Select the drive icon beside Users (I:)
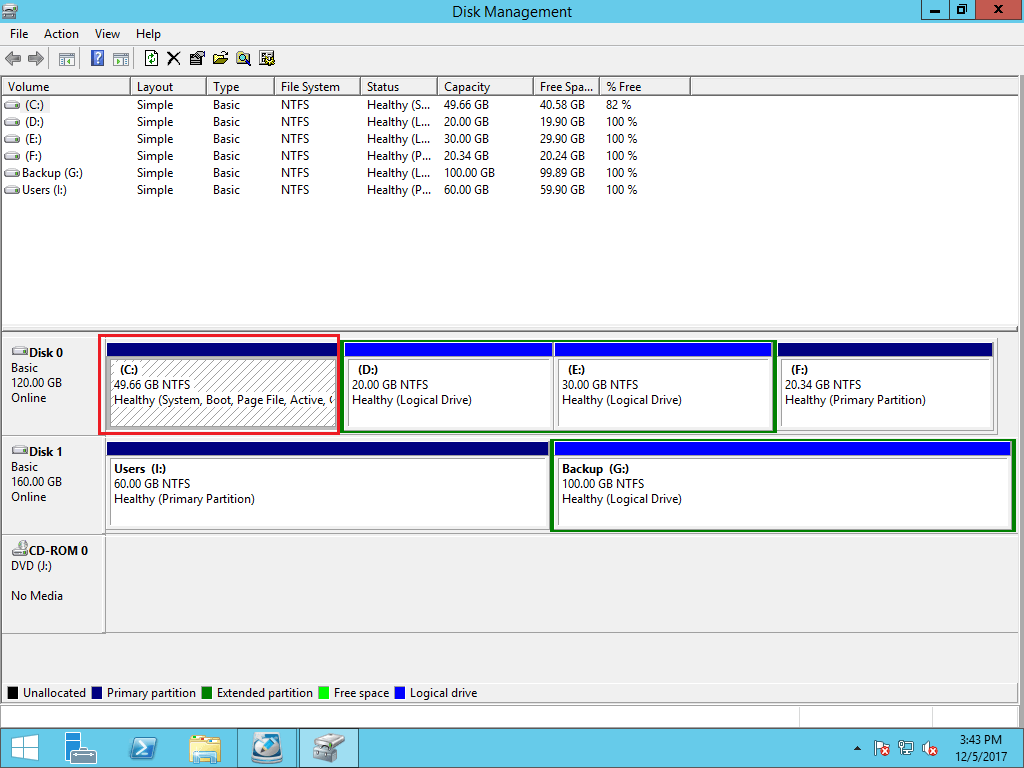The height and width of the screenshot is (768, 1024). point(12,190)
